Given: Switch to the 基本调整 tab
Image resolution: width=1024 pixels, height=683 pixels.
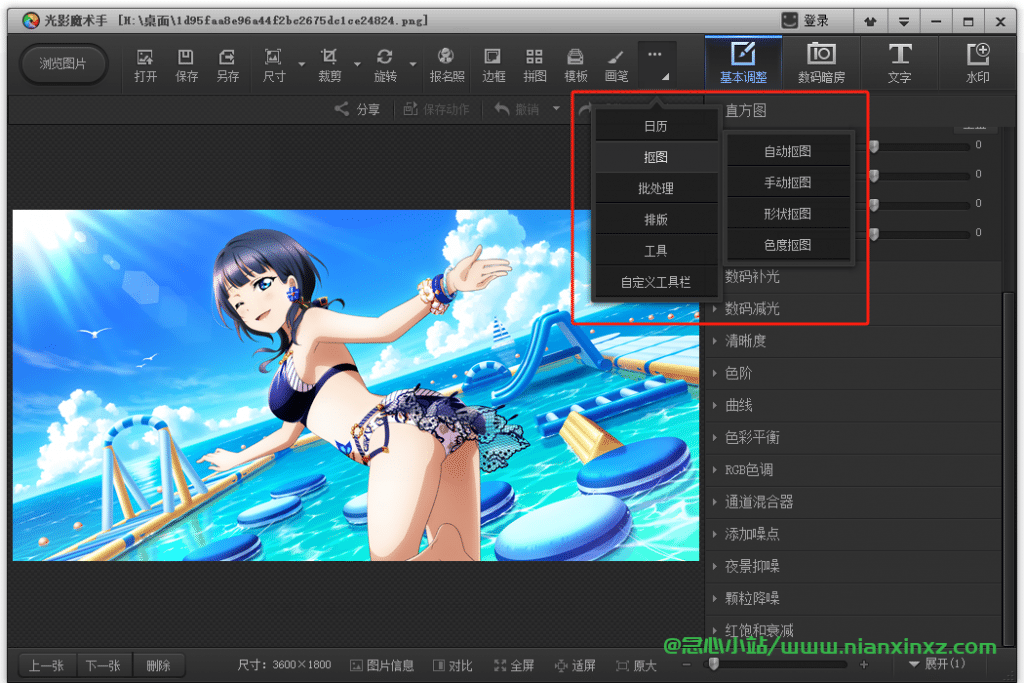Looking at the screenshot, I should click(743, 63).
